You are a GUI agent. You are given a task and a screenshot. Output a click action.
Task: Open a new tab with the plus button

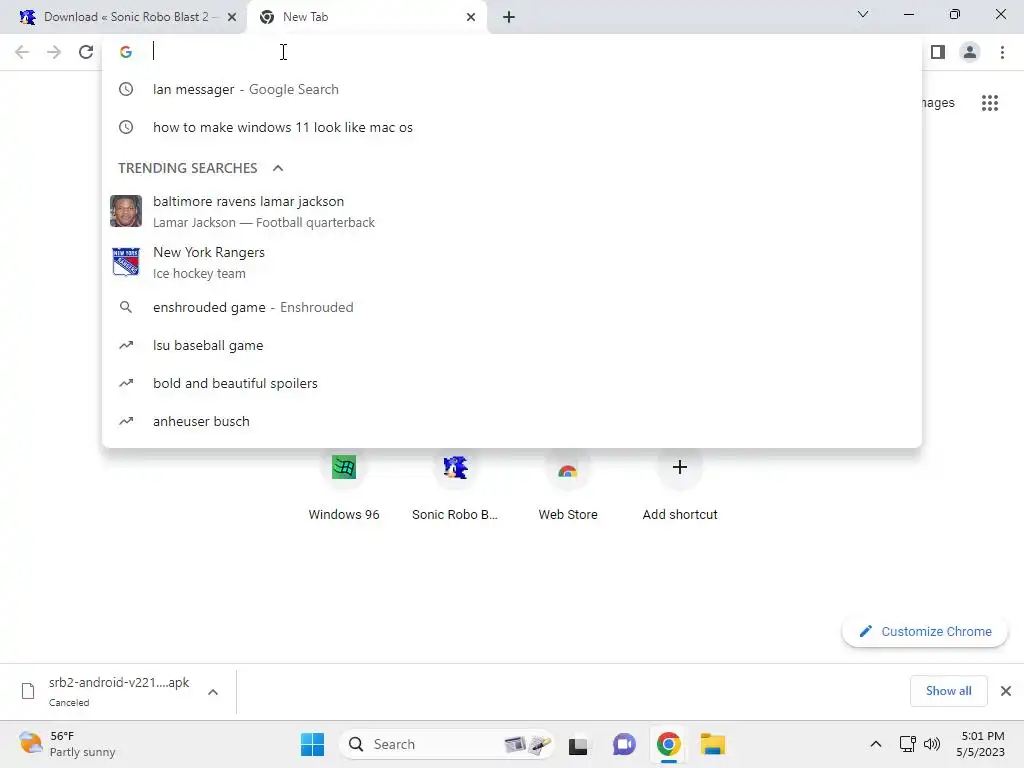pos(509,17)
